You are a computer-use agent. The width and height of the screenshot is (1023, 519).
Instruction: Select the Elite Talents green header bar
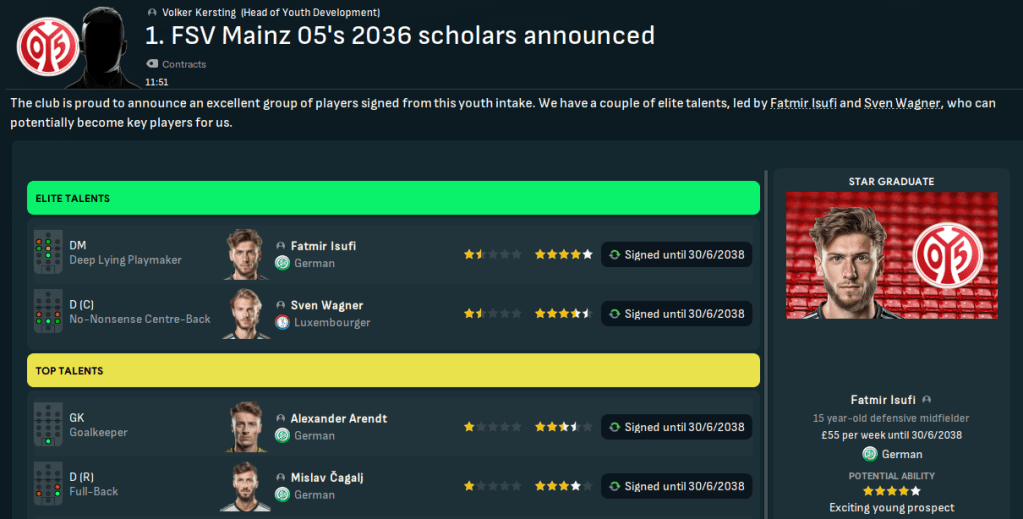coord(393,198)
